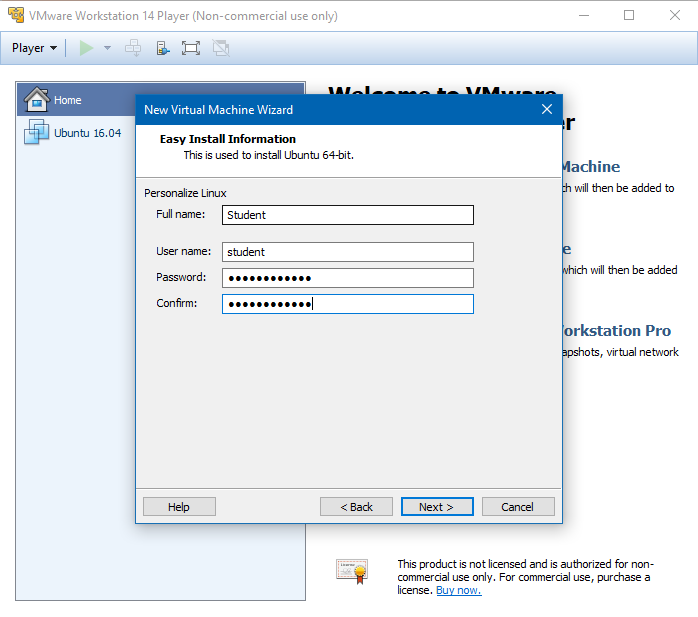Minimize the VMware Player window
Viewport: 698px width, 617px height.
point(584,16)
